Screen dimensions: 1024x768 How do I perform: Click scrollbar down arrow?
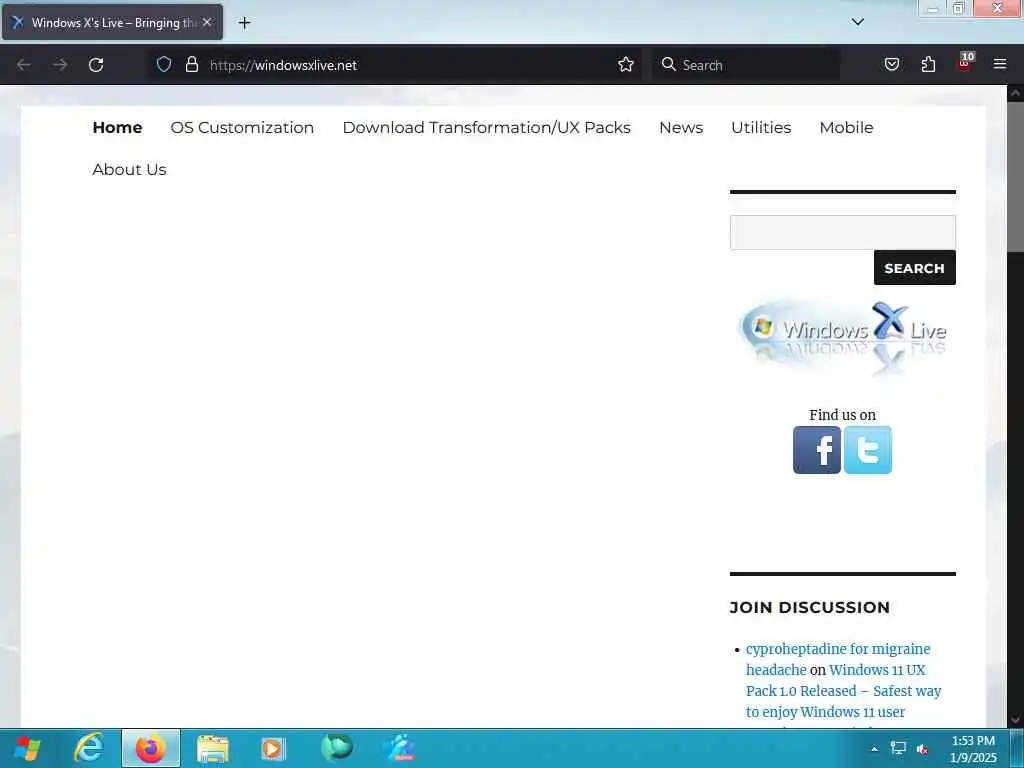(1015, 720)
